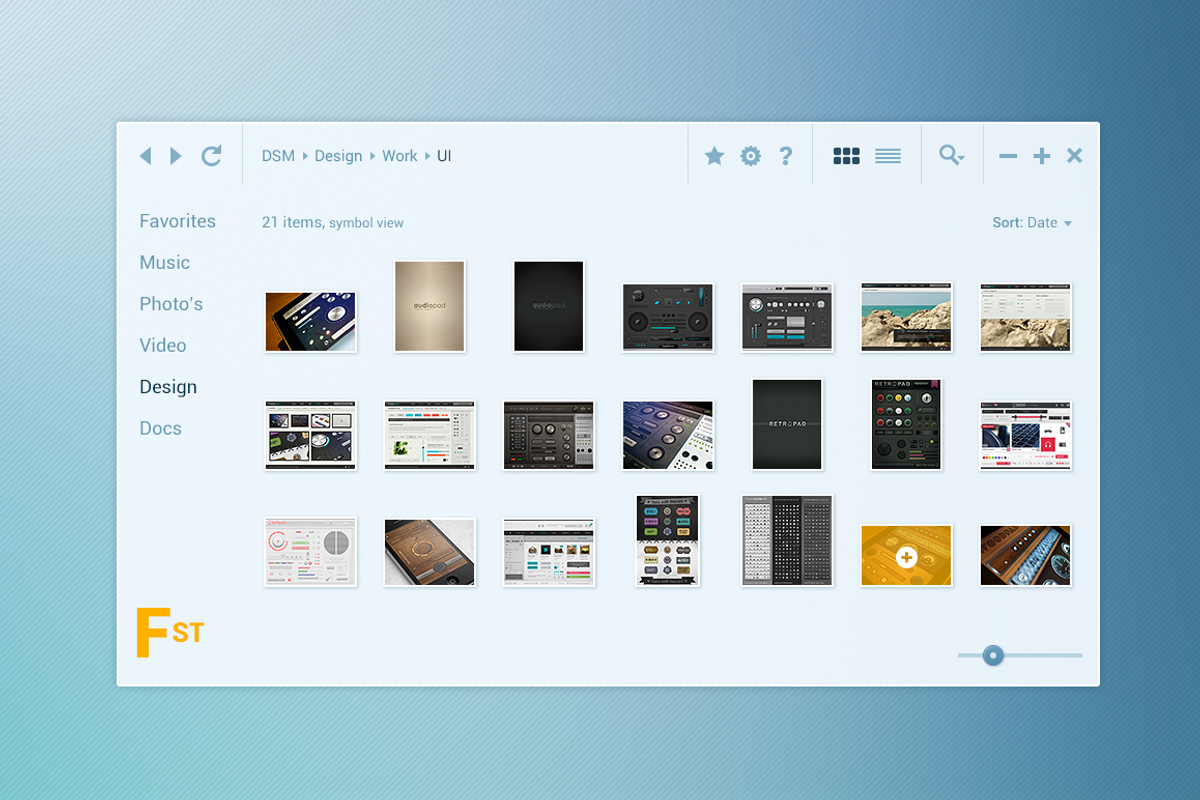Select Design in the sidebar
Viewport: 1200px width, 800px height.
point(168,387)
